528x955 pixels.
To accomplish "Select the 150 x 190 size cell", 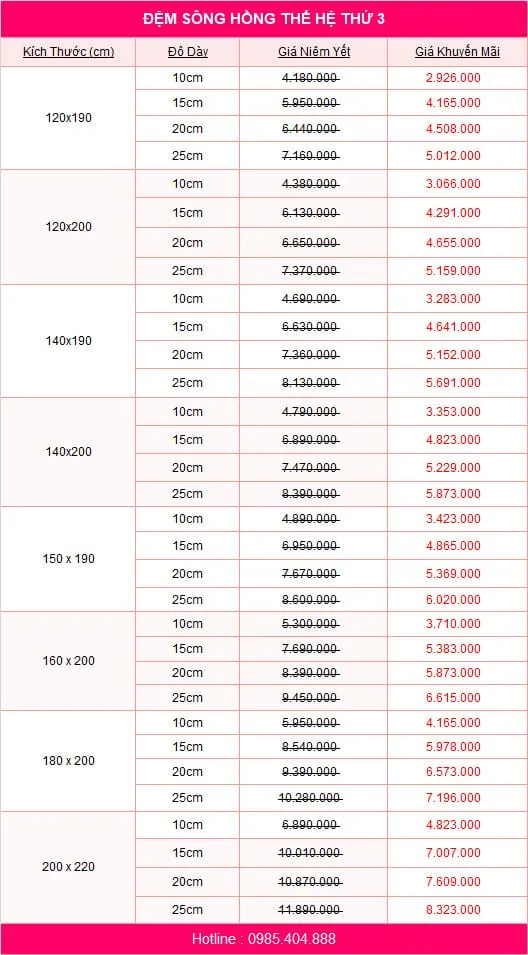I will [68, 559].
